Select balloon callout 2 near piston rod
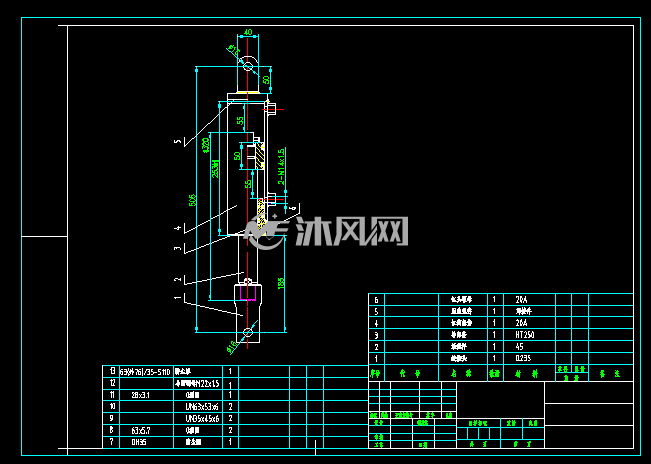 click(x=179, y=279)
